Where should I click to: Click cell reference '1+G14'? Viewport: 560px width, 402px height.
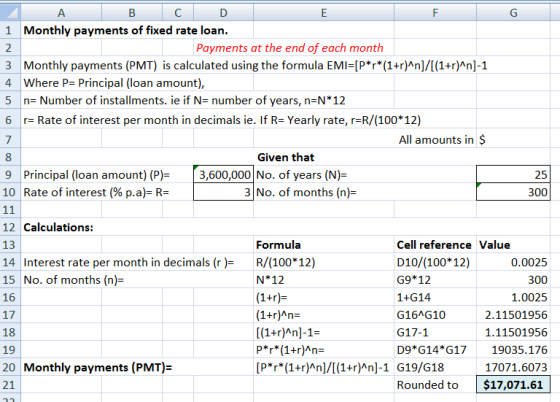pyautogui.click(x=414, y=297)
